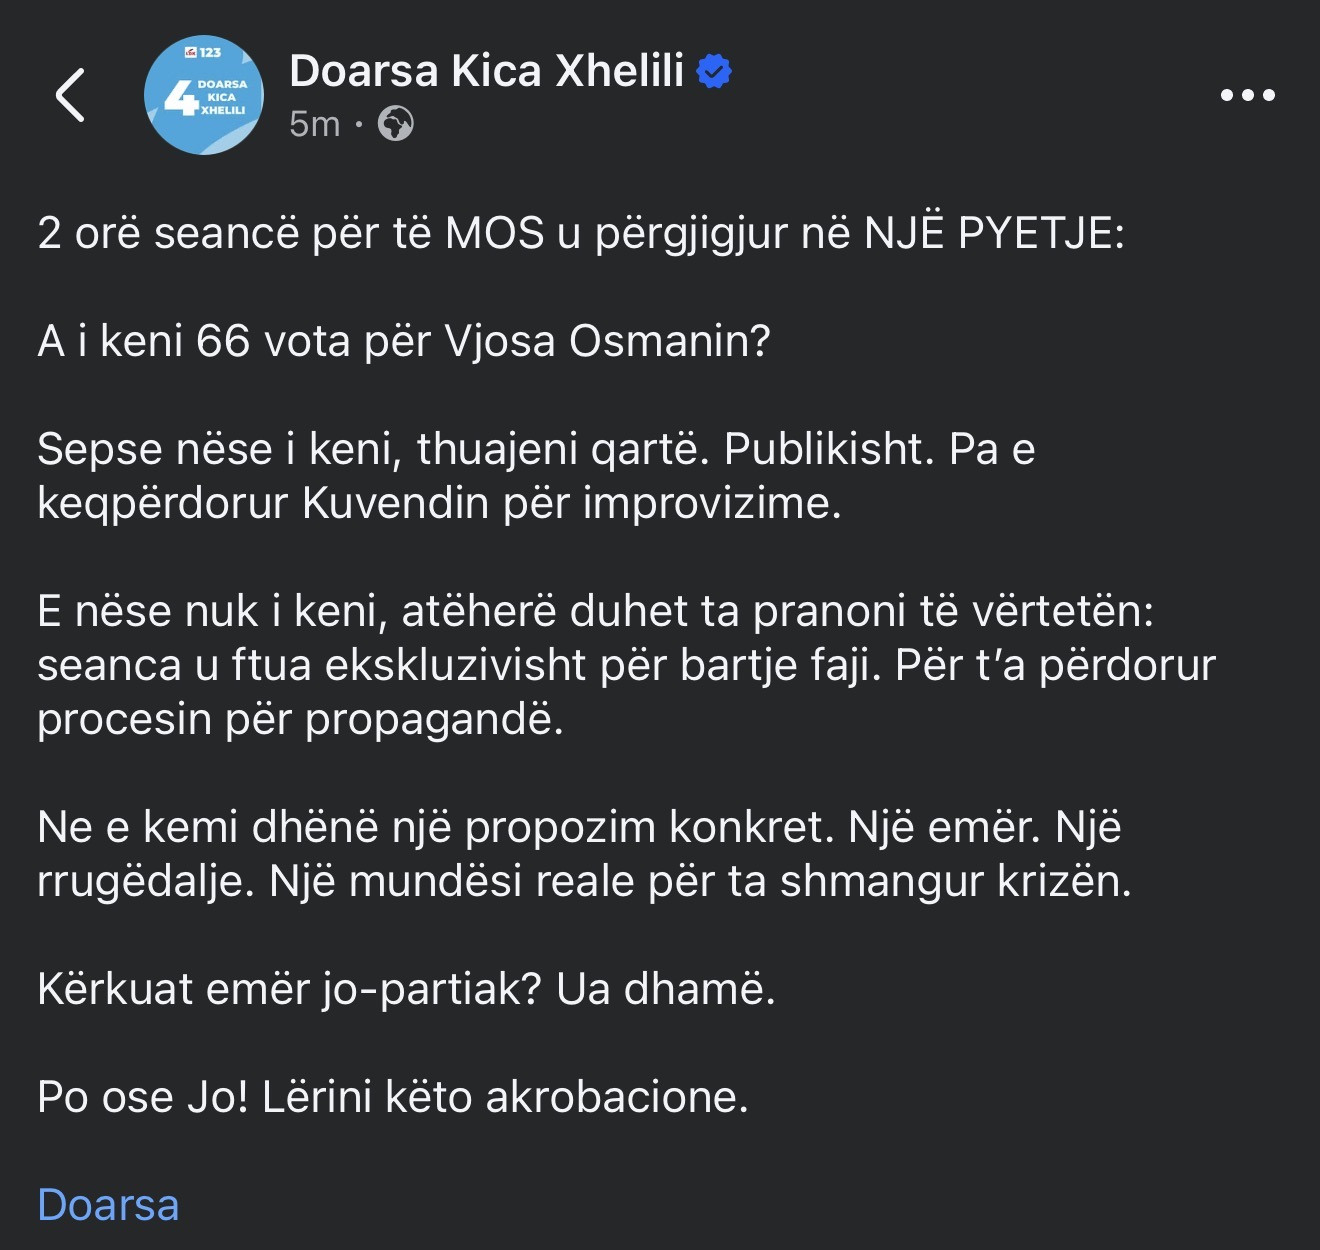The width and height of the screenshot is (1320, 1250).
Task: Open the three-dot post options menu
Action: [x=1247, y=96]
